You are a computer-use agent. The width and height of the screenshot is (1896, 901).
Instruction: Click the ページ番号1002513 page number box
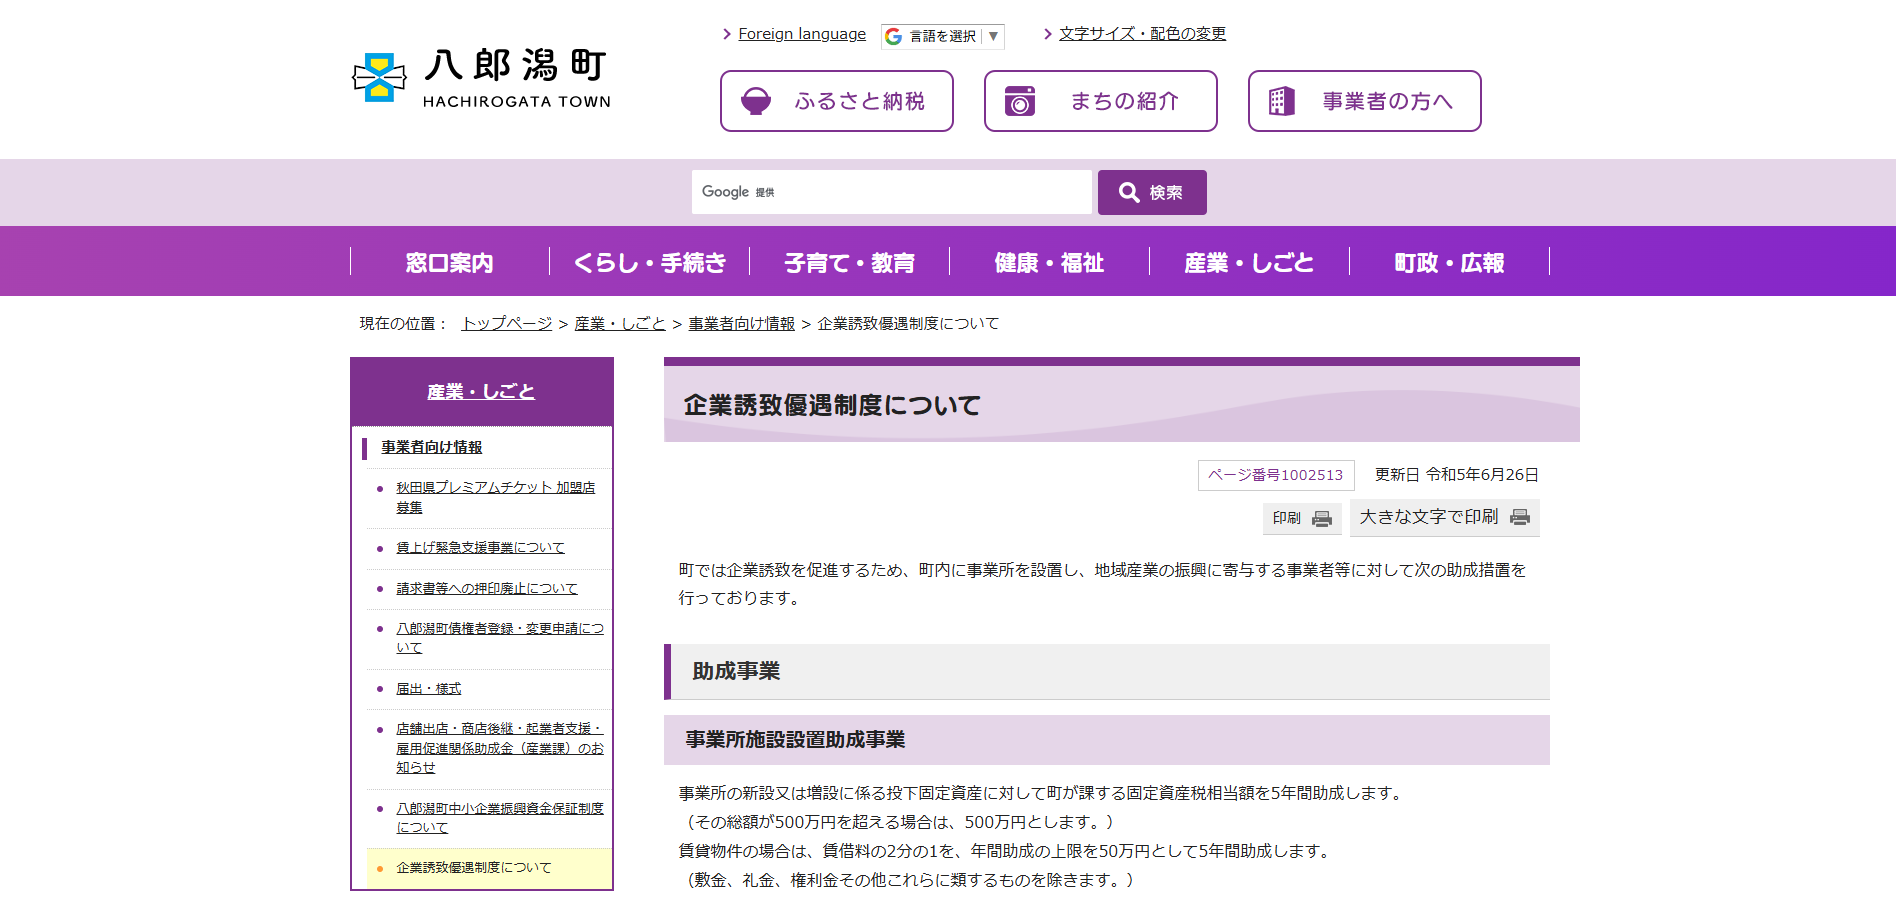(x=1276, y=475)
